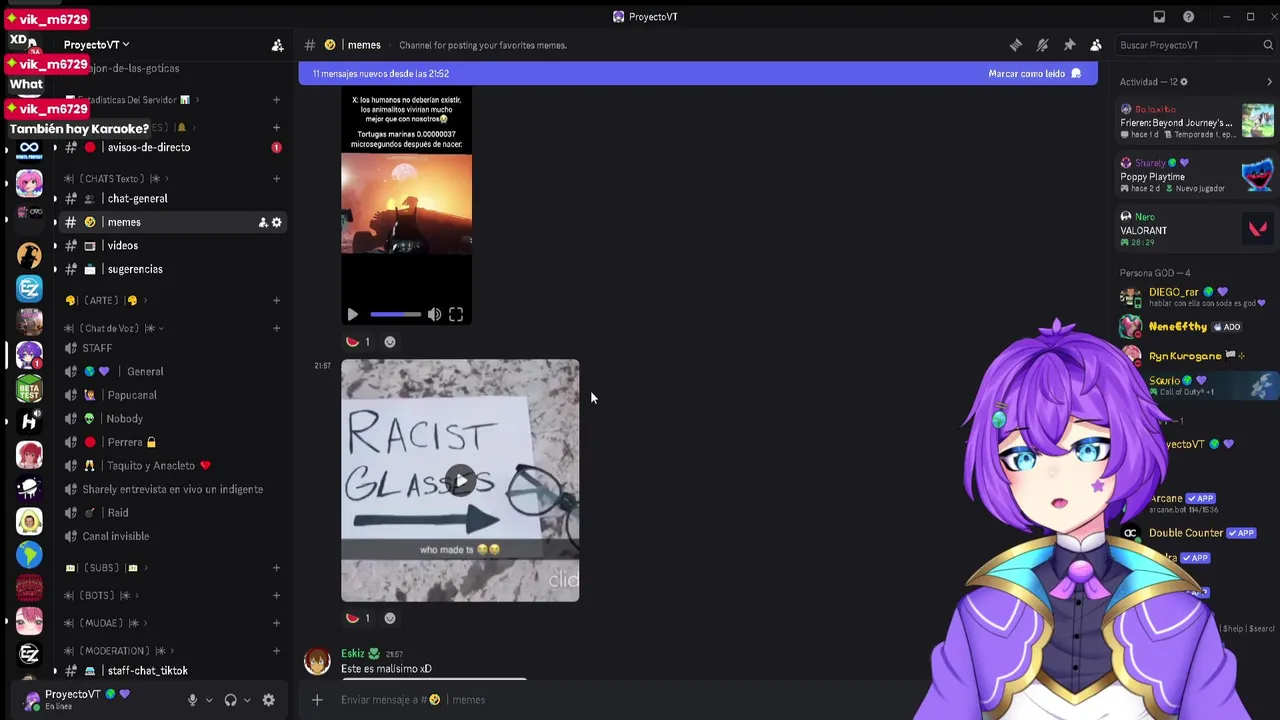Viewport: 1280px width, 720px height.
Task: Click watermelon reaction under first video
Action: click(358, 342)
